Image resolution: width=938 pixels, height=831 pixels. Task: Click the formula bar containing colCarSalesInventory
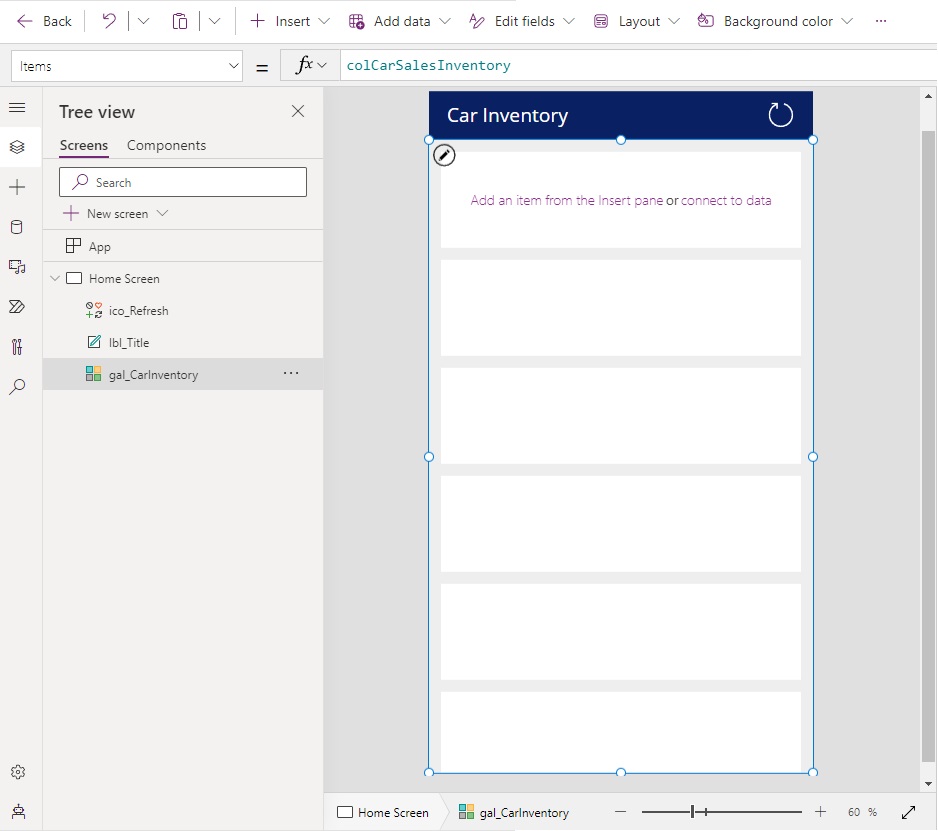[638, 65]
